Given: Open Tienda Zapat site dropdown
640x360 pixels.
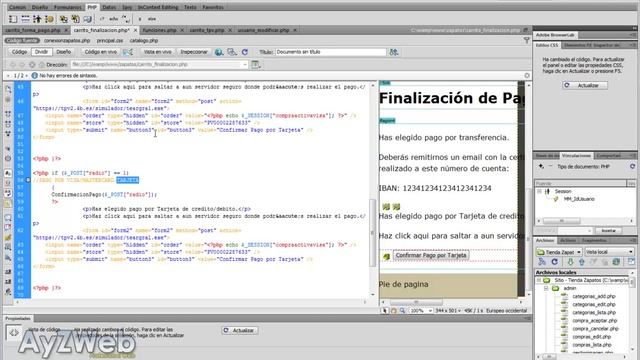Looking at the screenshot, I should tap(559, 252).
